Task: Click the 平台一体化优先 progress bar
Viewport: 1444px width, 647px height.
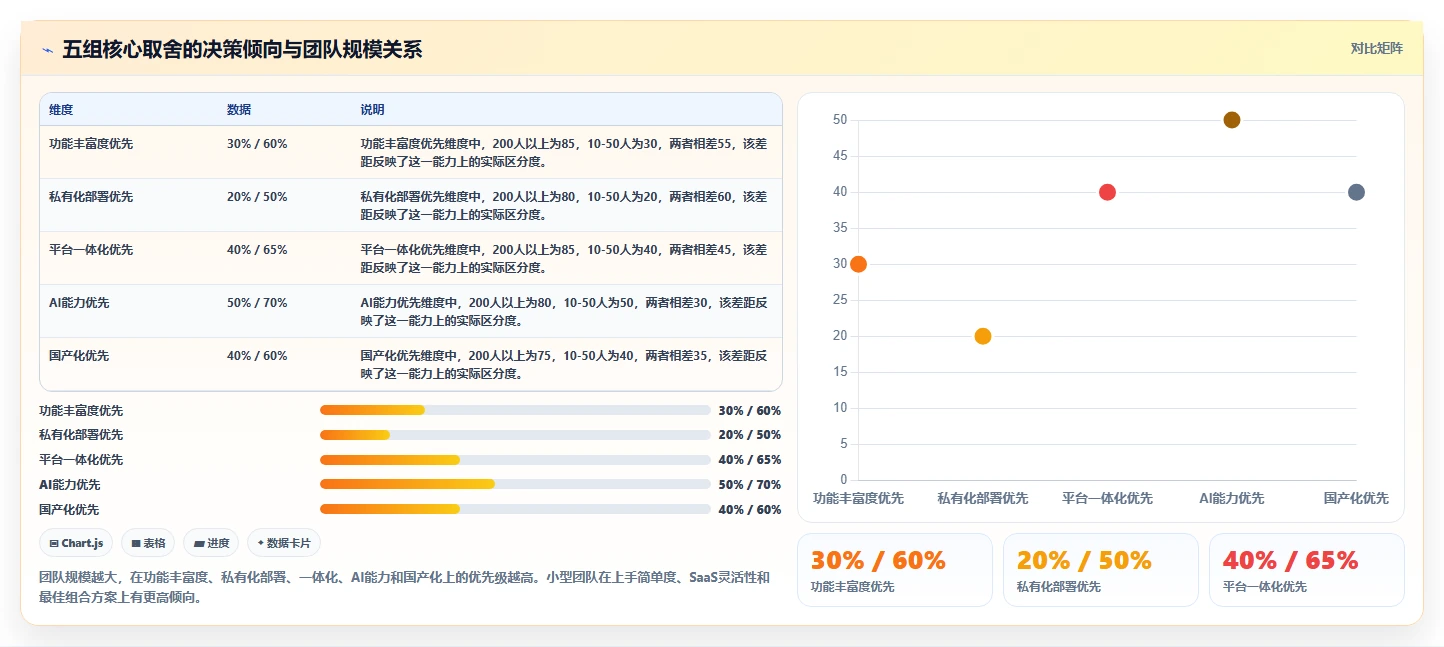Action: coord(515,460)
